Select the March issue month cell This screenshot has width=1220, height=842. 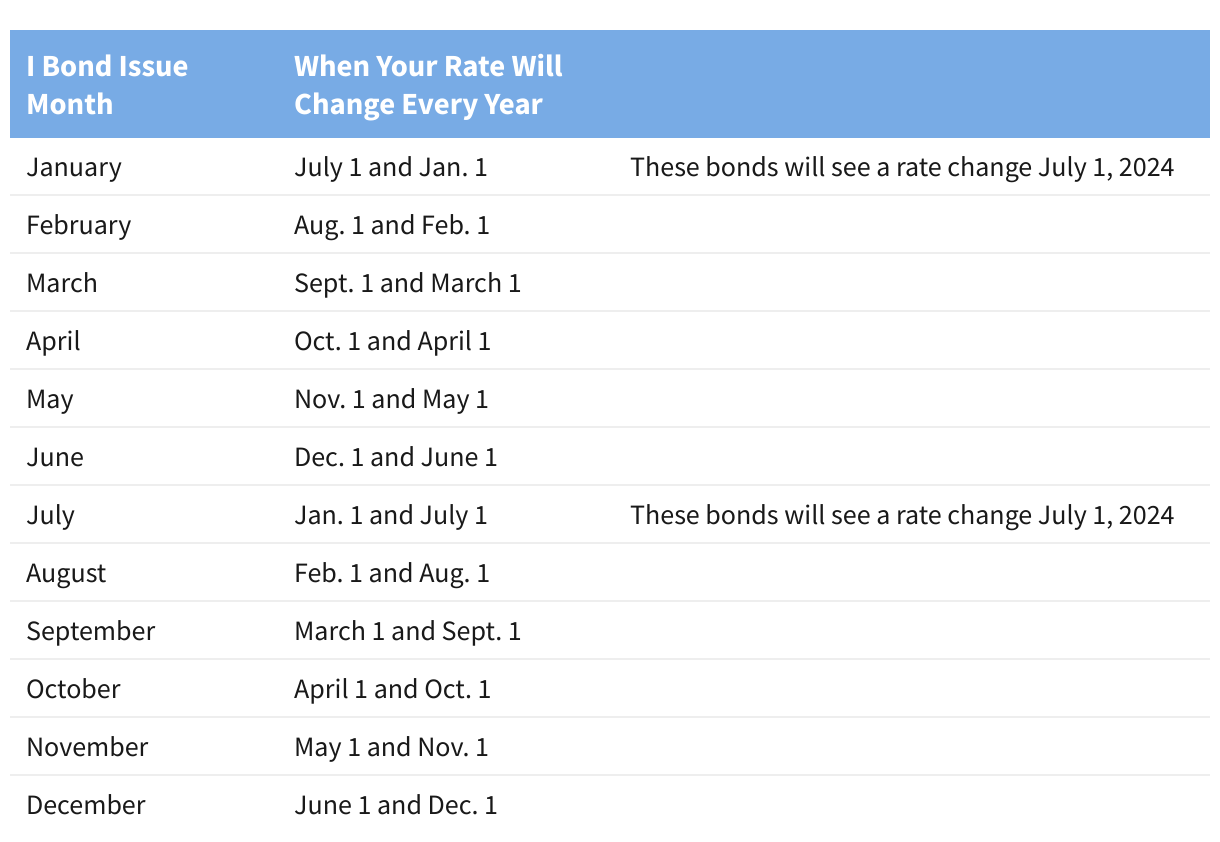62,283
